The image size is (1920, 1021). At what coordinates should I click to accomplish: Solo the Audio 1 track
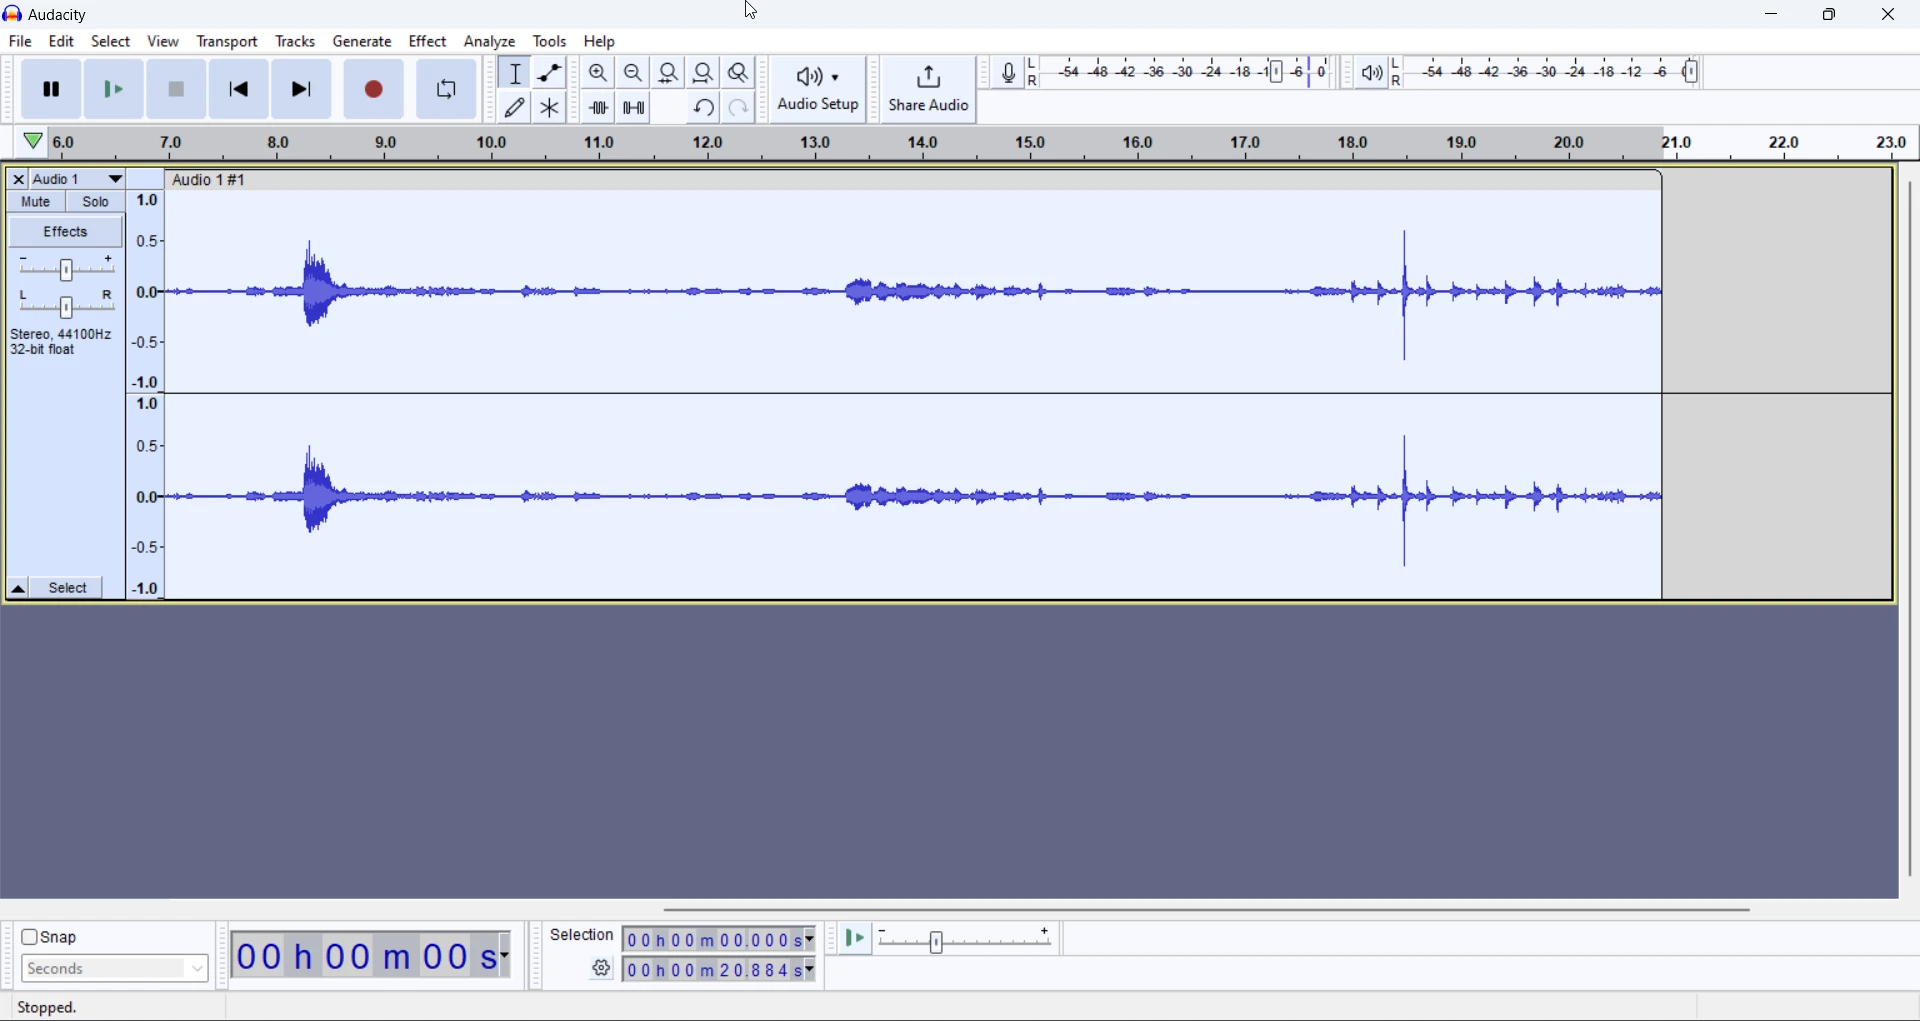tap(96, 202)
